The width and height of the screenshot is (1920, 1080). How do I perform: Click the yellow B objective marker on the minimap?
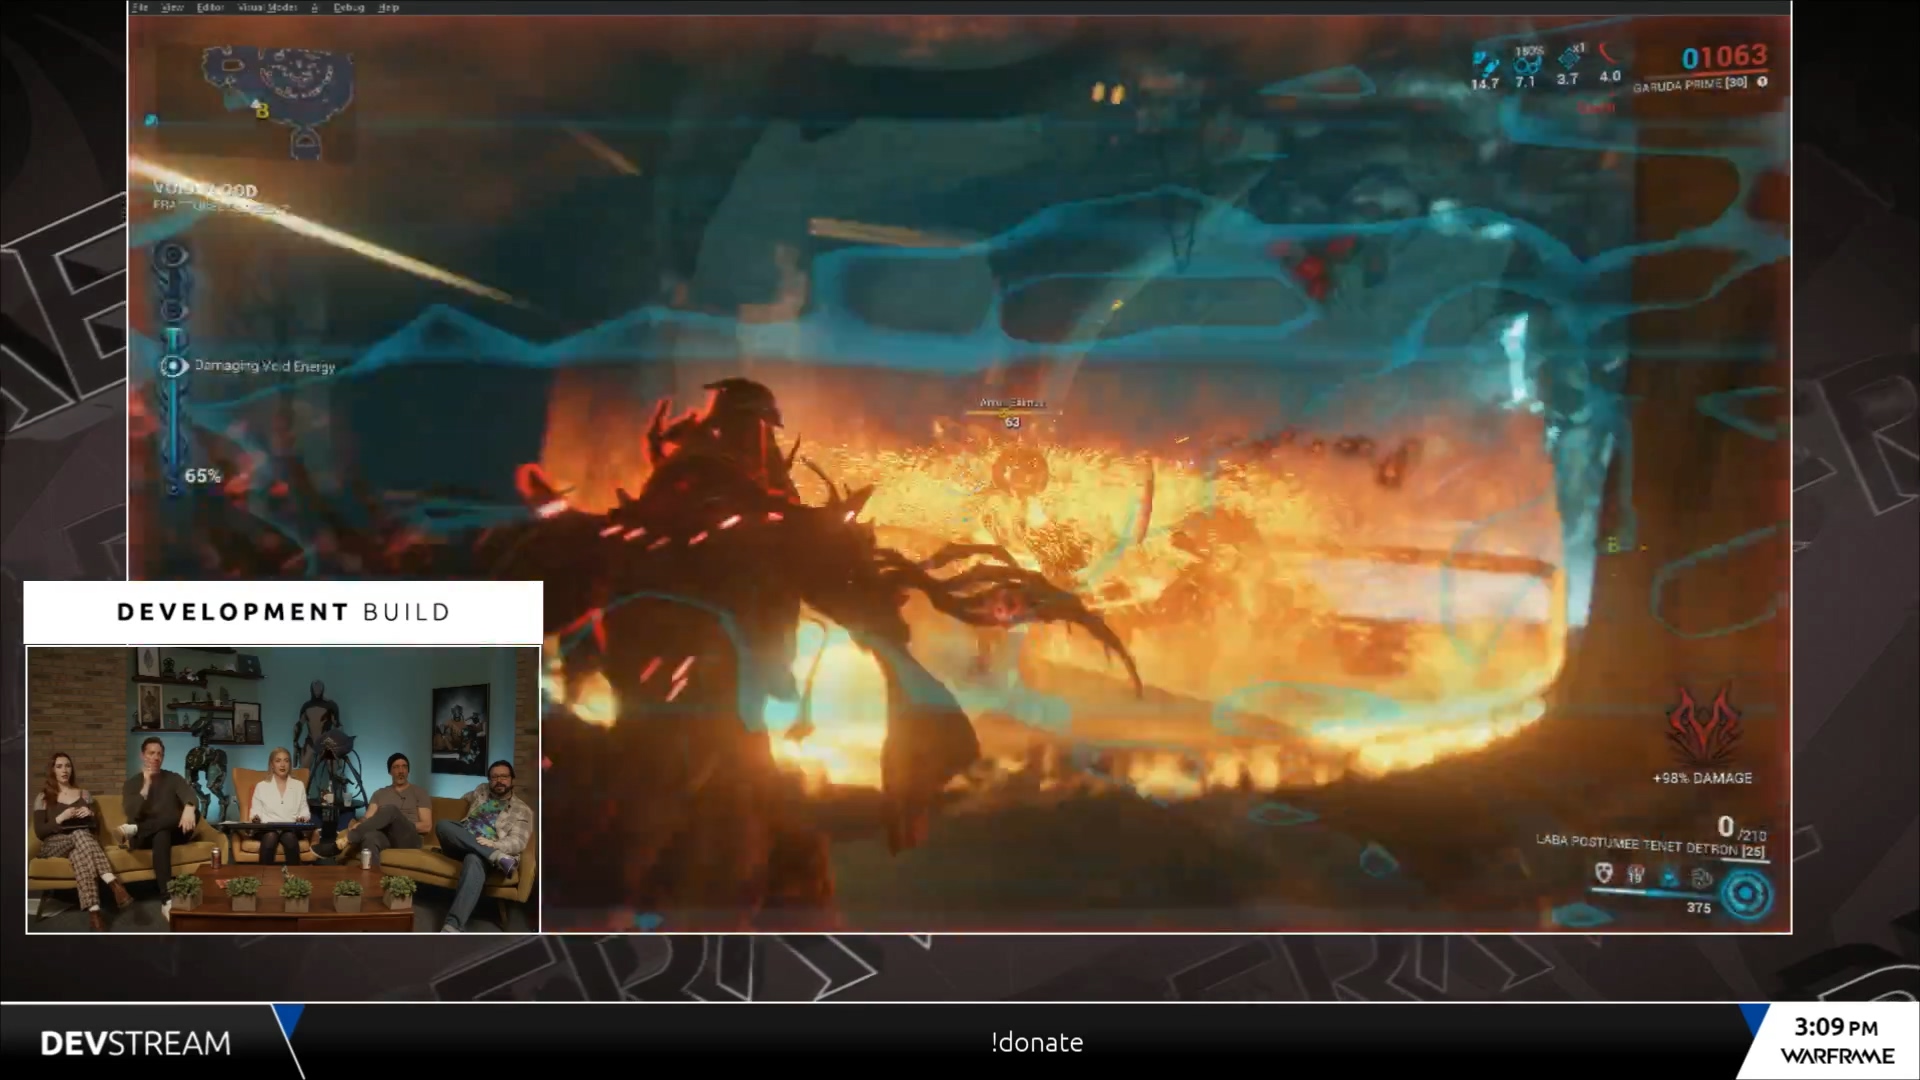(x=262, y=111)
